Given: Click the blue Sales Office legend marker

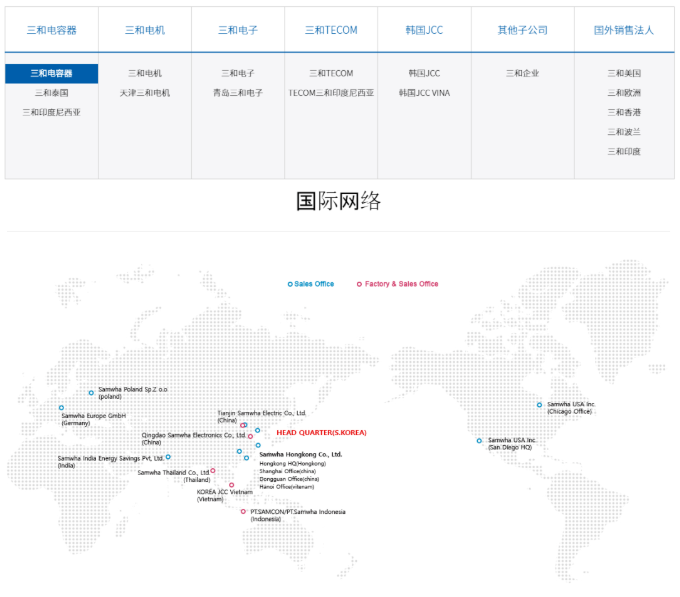Looking at the screenshot, I should point(290,284).
